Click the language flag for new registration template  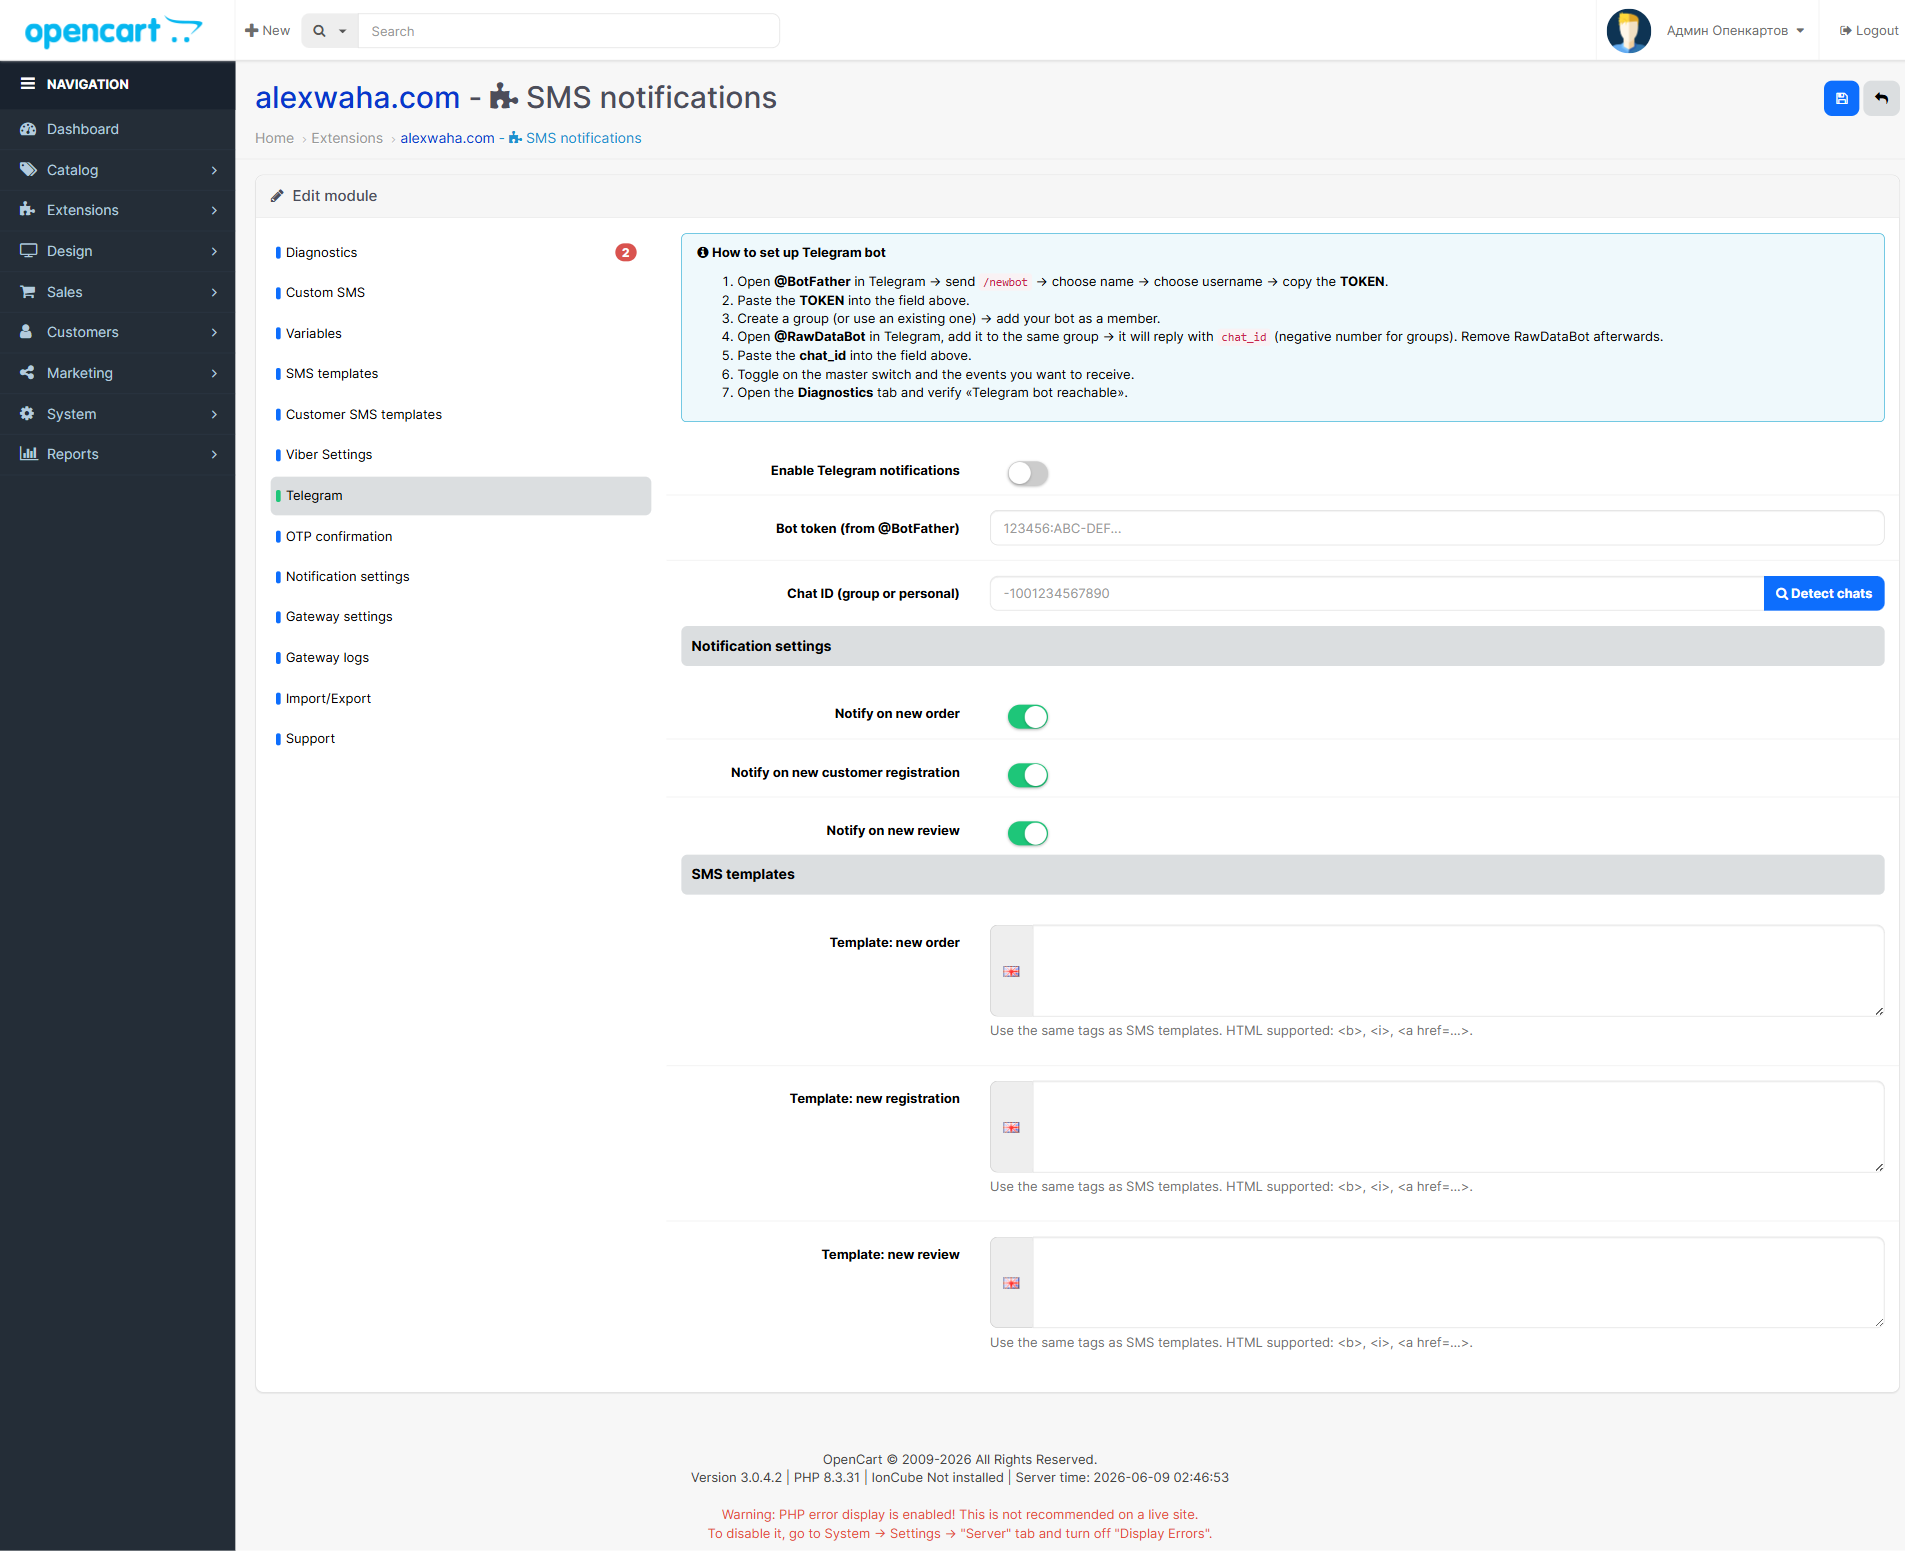pos(1011,1127)
